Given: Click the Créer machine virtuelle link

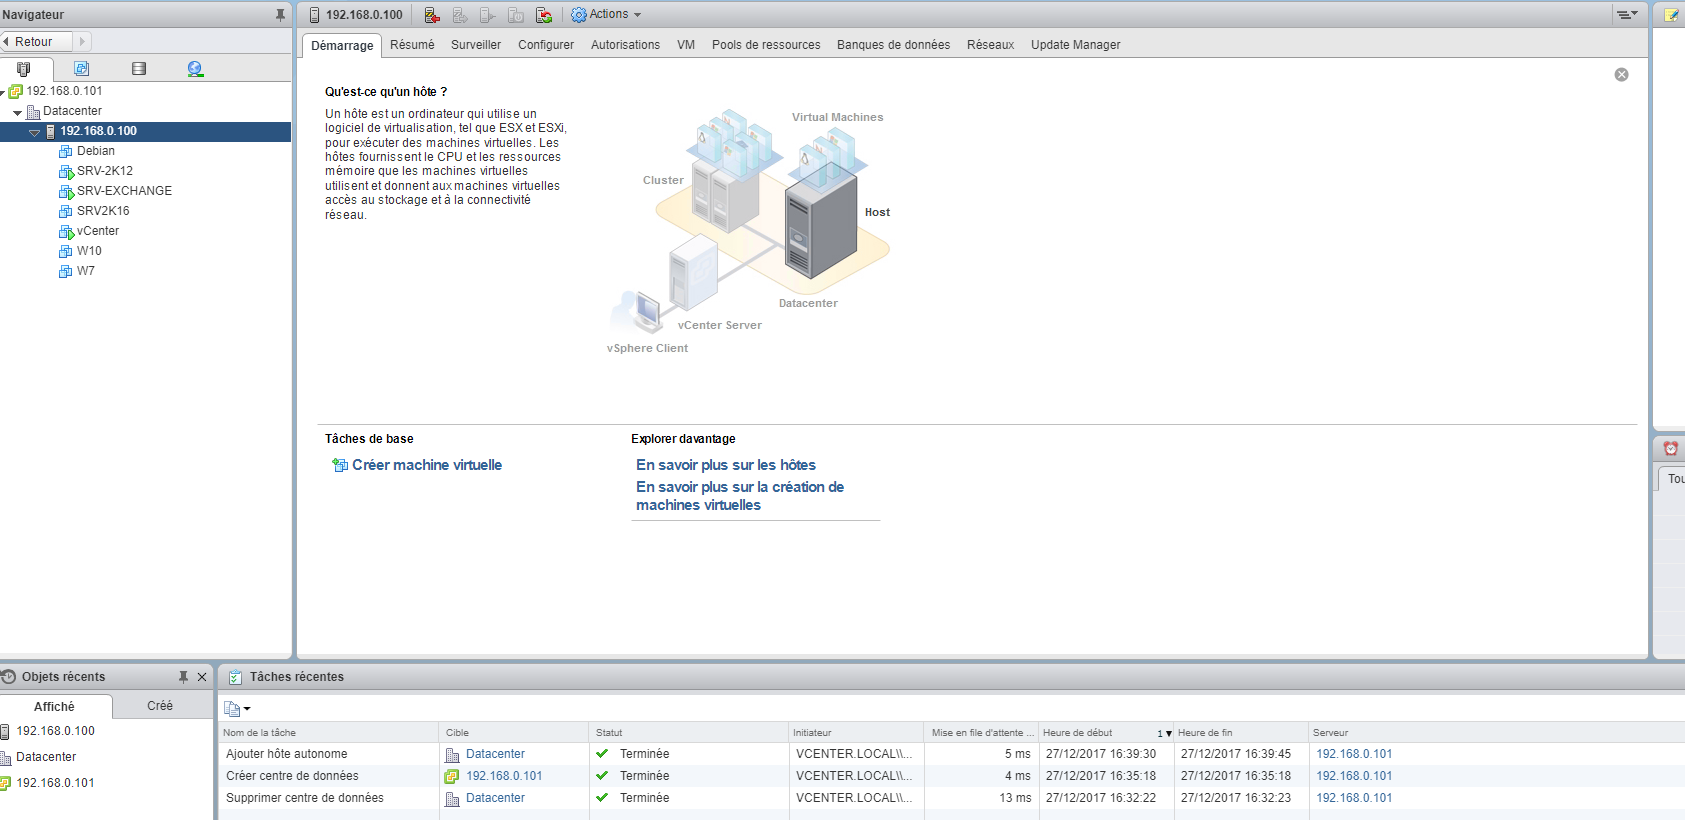Looking at the screenshot, I should pos(427,465).
